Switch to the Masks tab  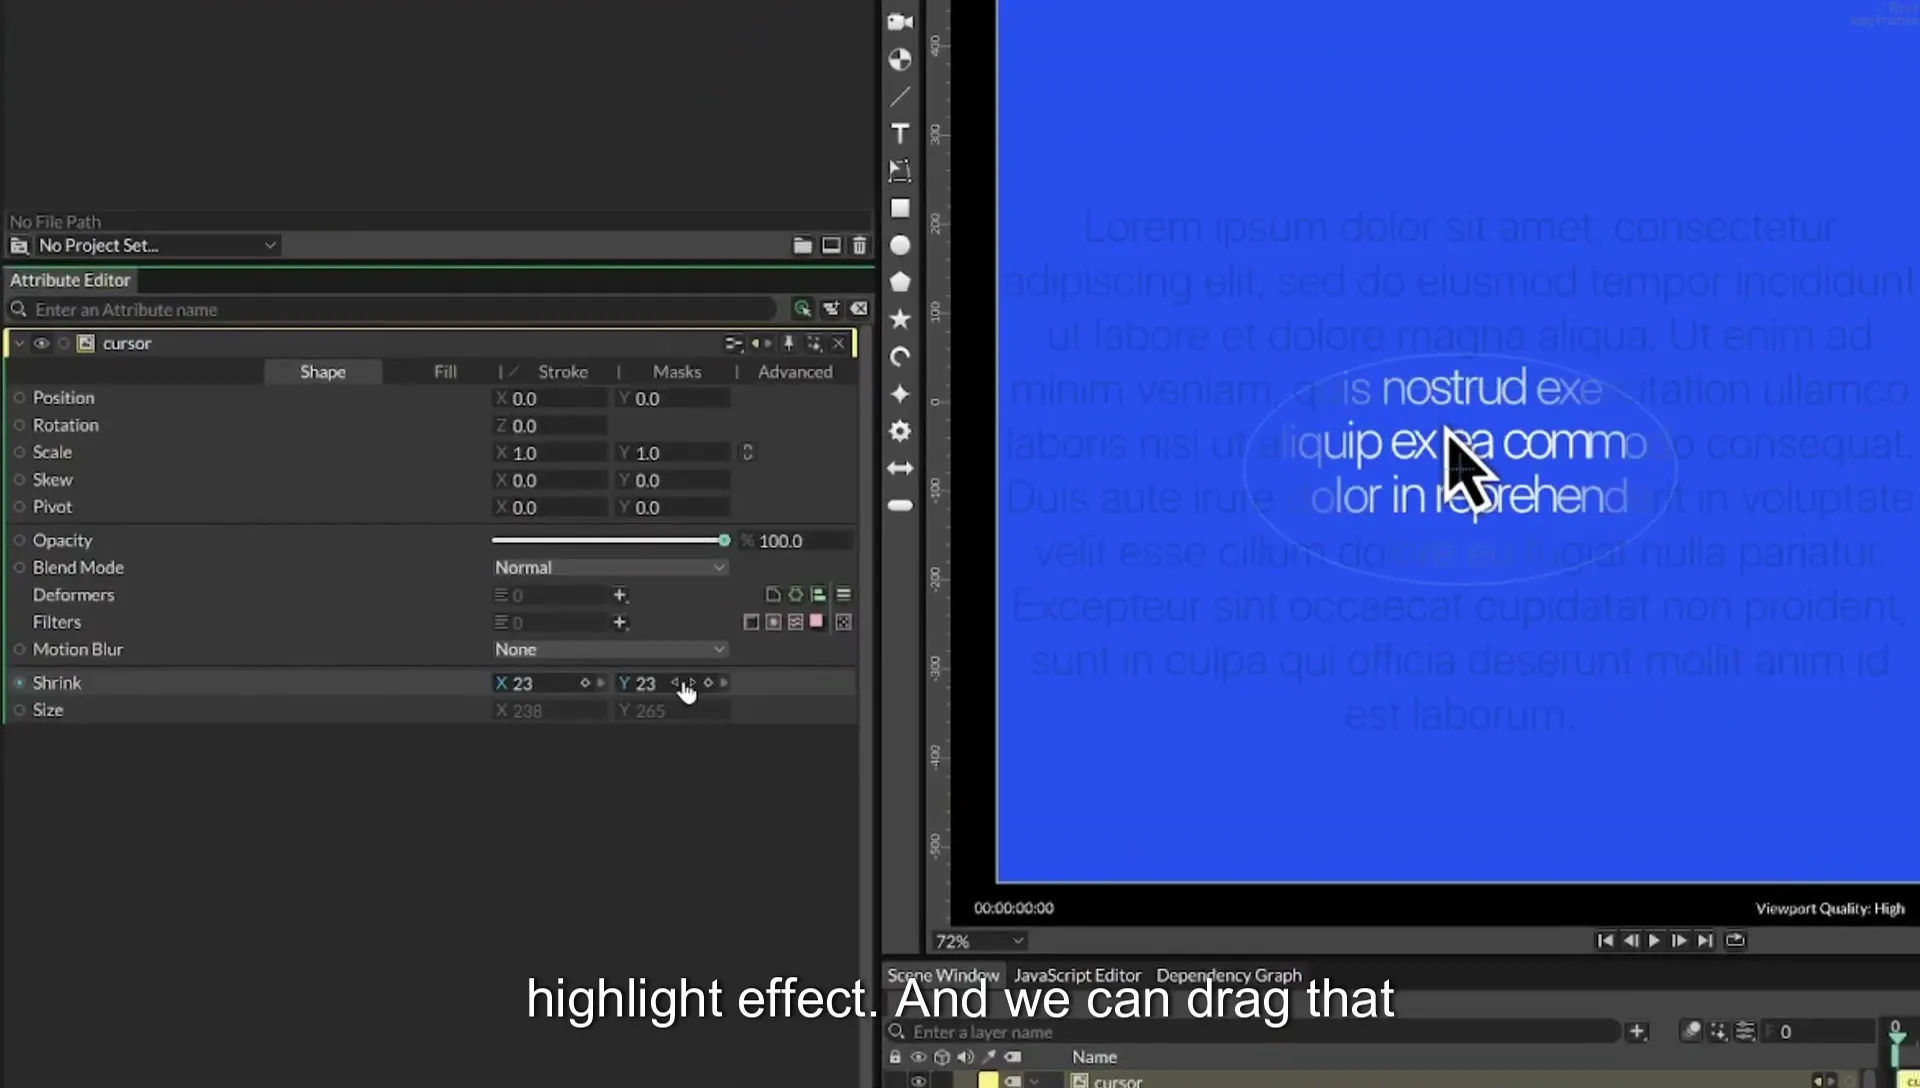pos(677,371)
